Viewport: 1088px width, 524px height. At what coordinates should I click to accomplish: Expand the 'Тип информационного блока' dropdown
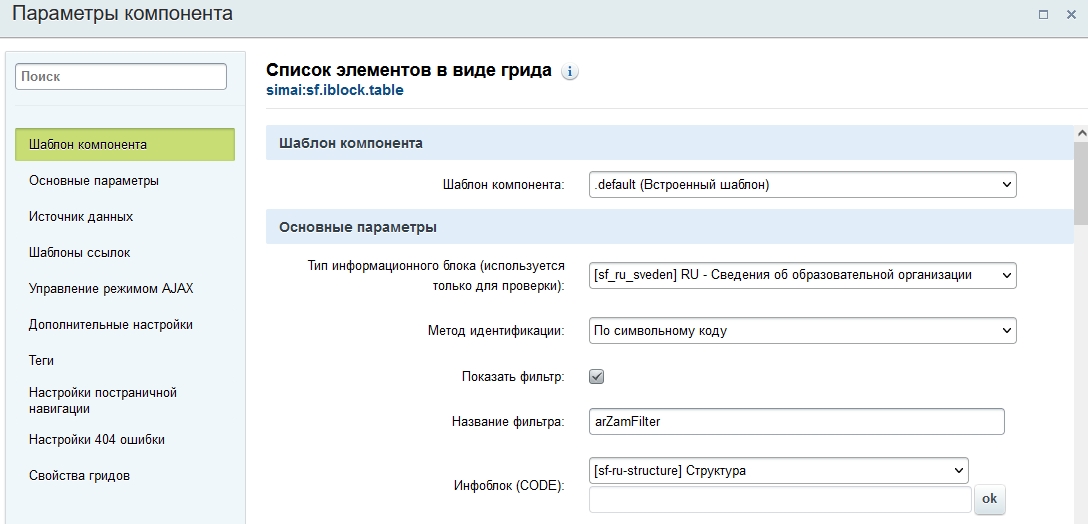802,275
